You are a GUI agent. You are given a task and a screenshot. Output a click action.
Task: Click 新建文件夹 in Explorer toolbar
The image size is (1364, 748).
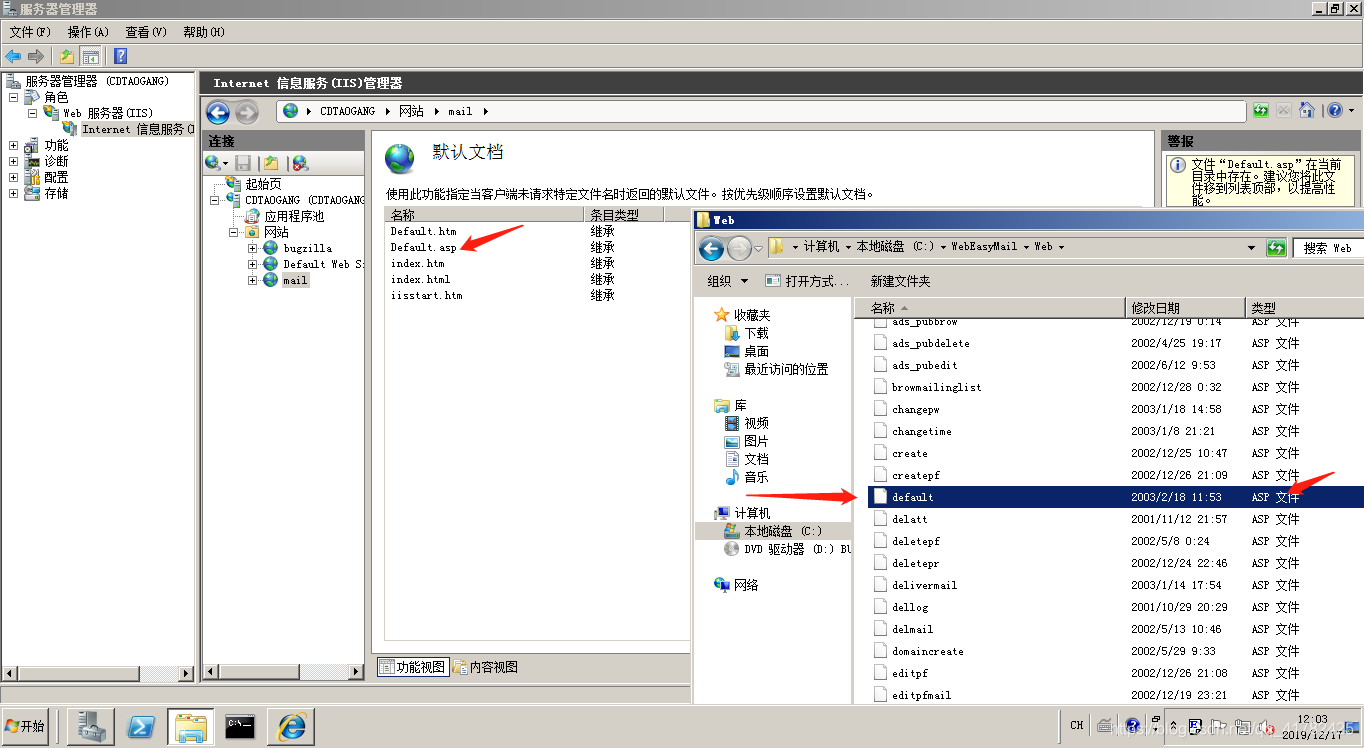pyautogui.click(x=900, y=281)
